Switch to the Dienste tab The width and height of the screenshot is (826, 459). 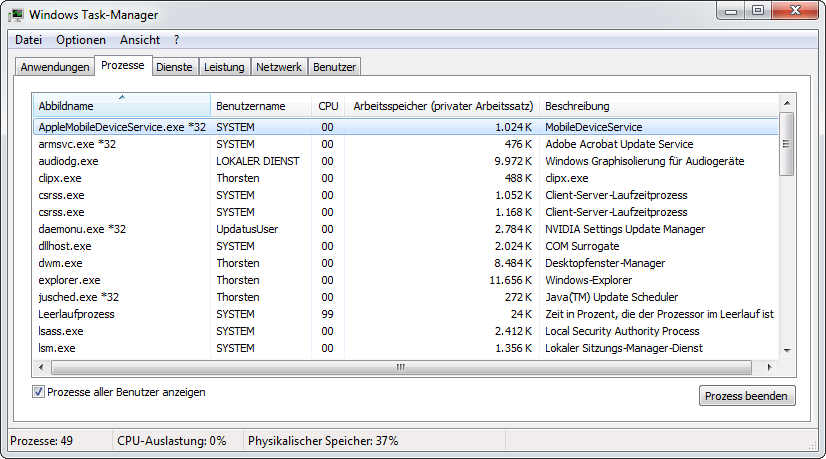[174, 67]
